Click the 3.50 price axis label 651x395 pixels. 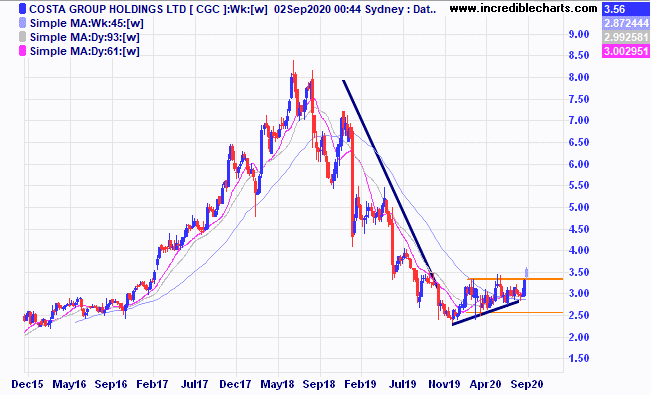[x=579, y=272]
